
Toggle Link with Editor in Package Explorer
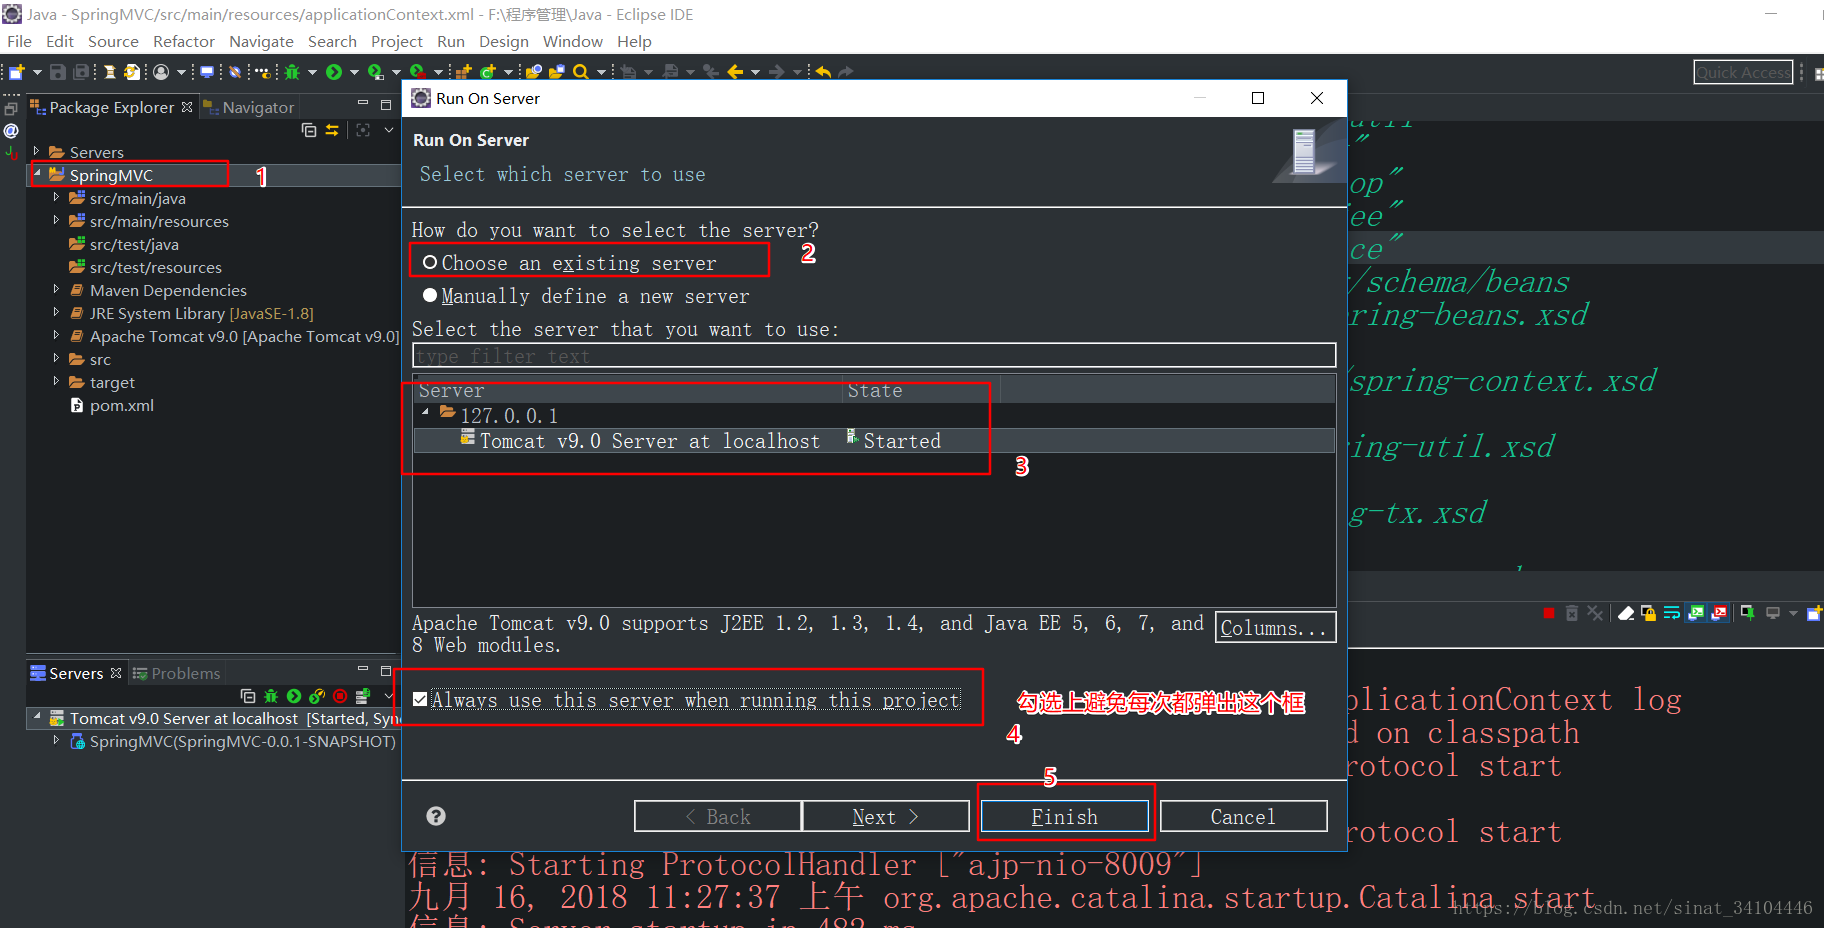(x=332, y=130)
